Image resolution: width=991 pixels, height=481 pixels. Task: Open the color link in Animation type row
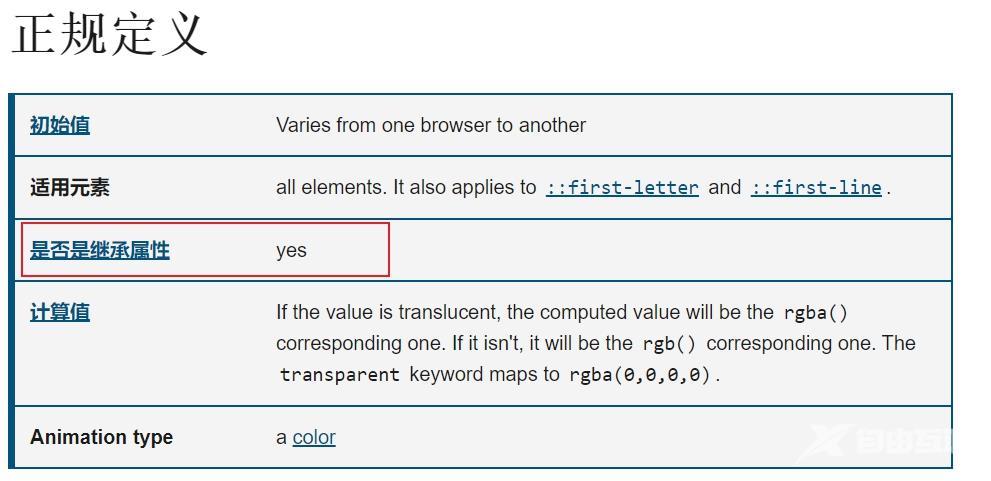[x=314, y=437]
